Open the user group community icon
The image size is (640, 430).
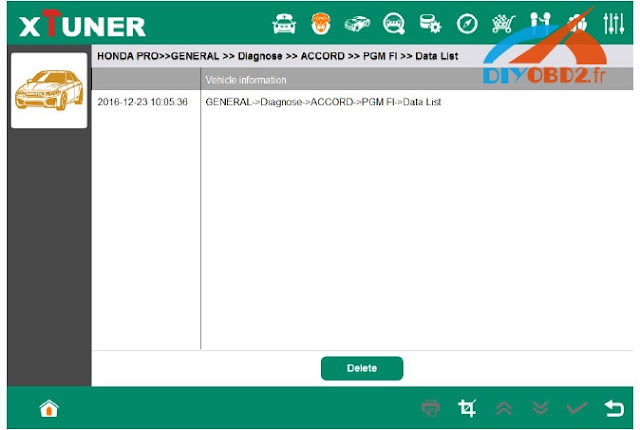point(577,23)
